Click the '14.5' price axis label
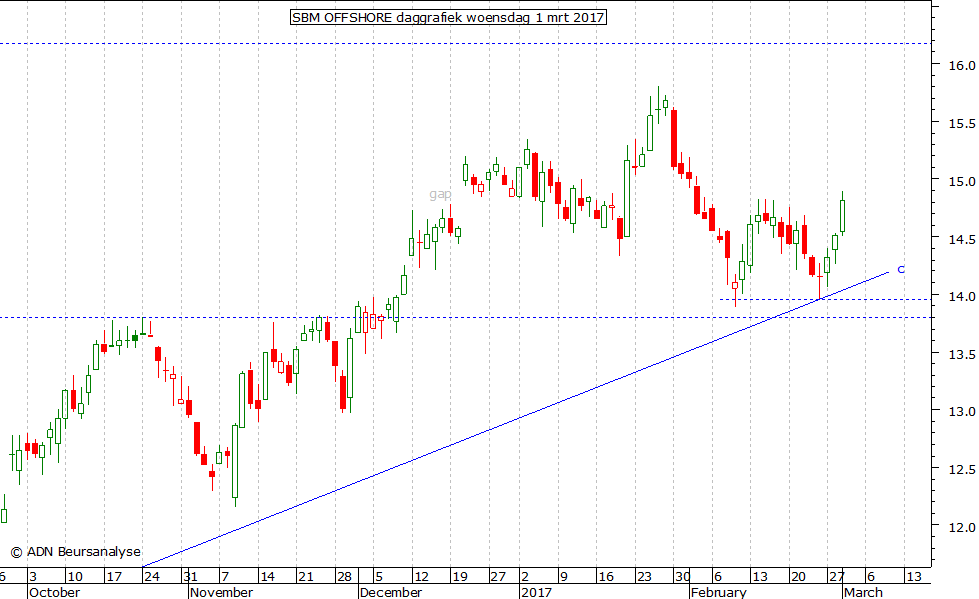The width and height of the screenshot is (979, 599). pos(962,239)
